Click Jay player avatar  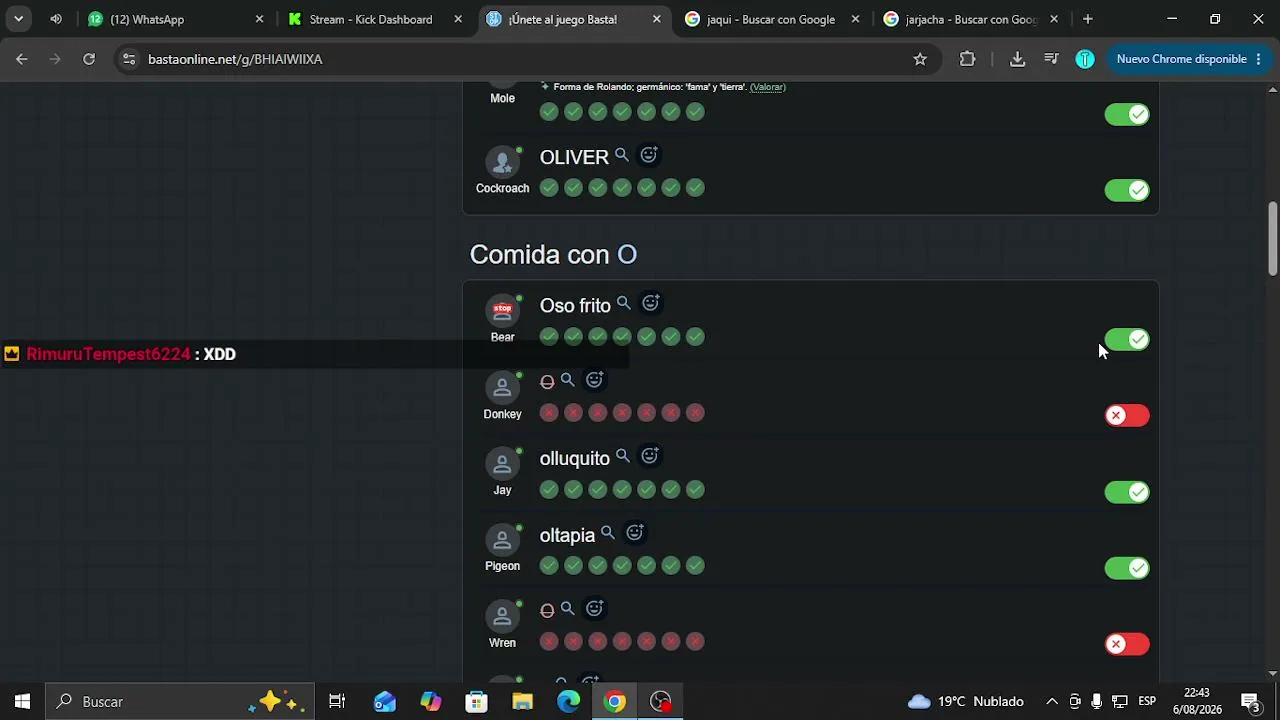502,463
